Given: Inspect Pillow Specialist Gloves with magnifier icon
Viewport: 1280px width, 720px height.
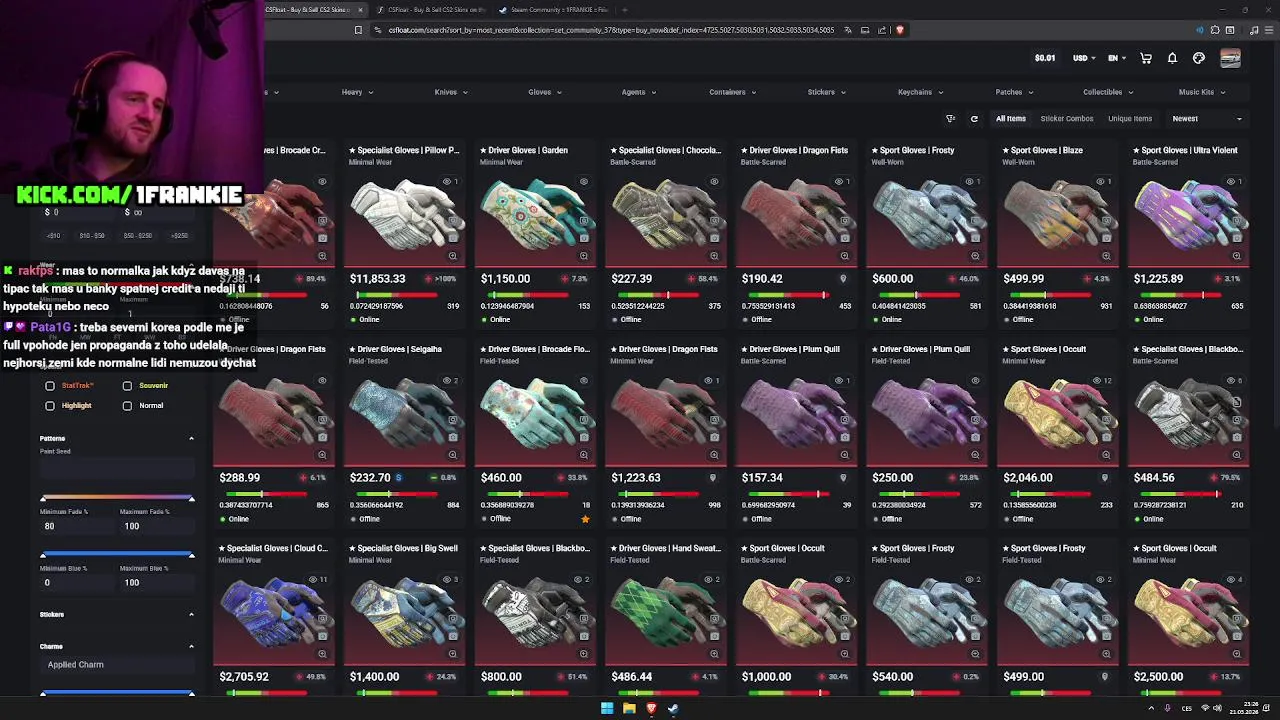Looking at the screenshot, I should [453, 256].
